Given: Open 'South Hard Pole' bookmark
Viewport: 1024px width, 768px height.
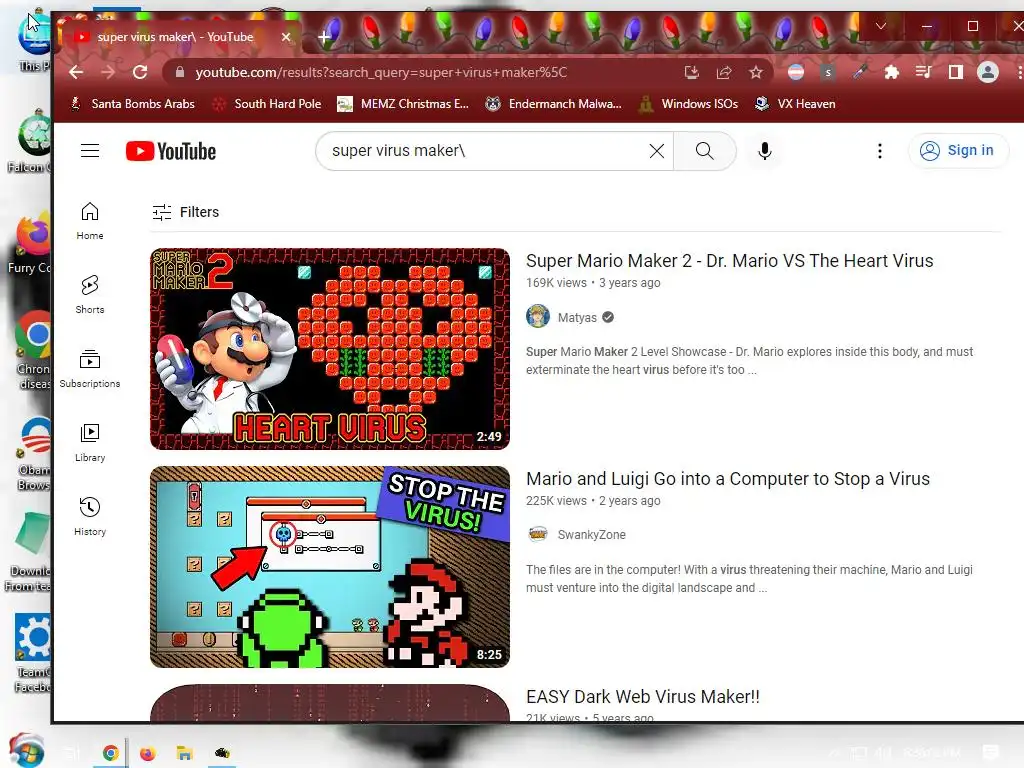Looking at the screenshot, I should coord(268,104).
